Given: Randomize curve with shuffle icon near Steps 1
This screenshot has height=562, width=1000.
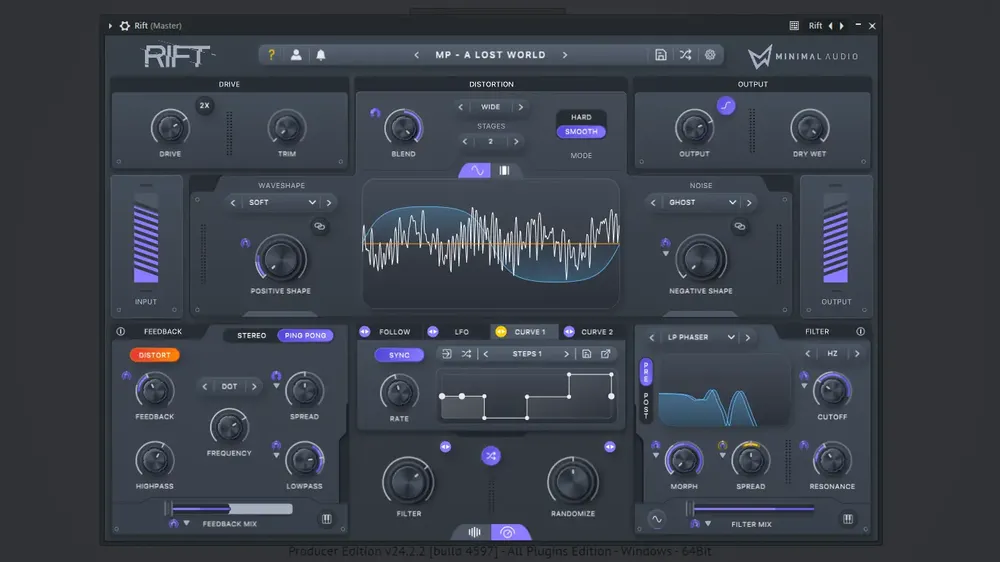Looking at the screenshot, I should pyautogui.click(x=466, y=354).
